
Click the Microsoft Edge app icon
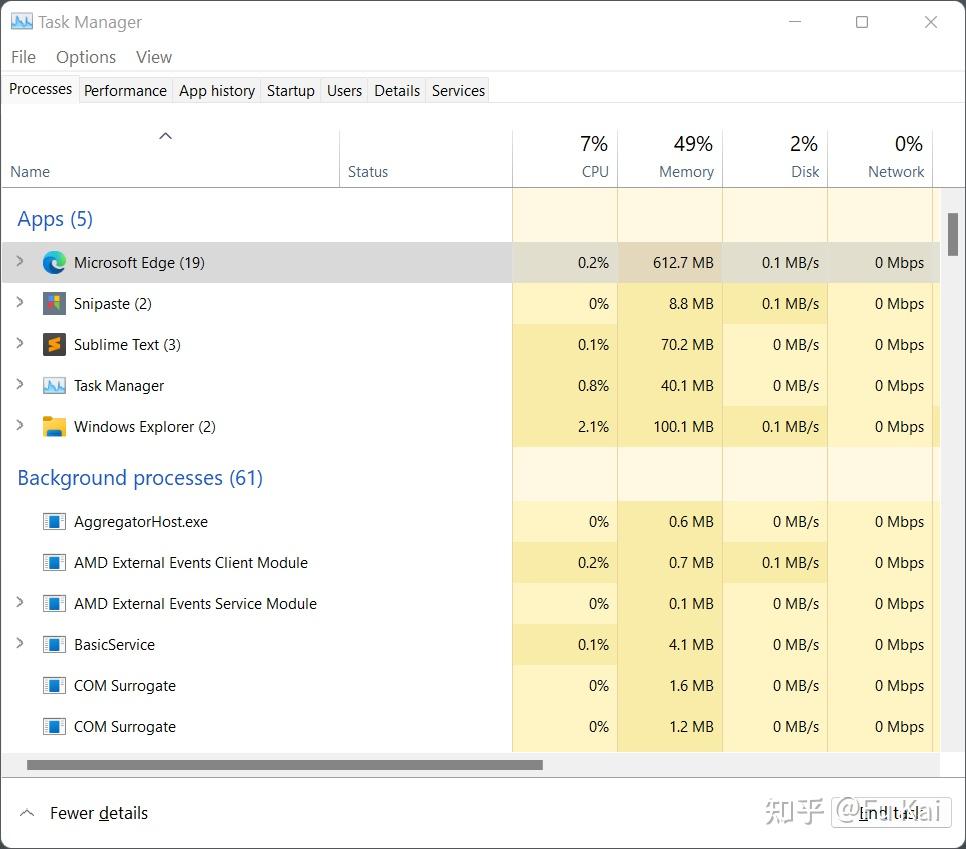54,262
